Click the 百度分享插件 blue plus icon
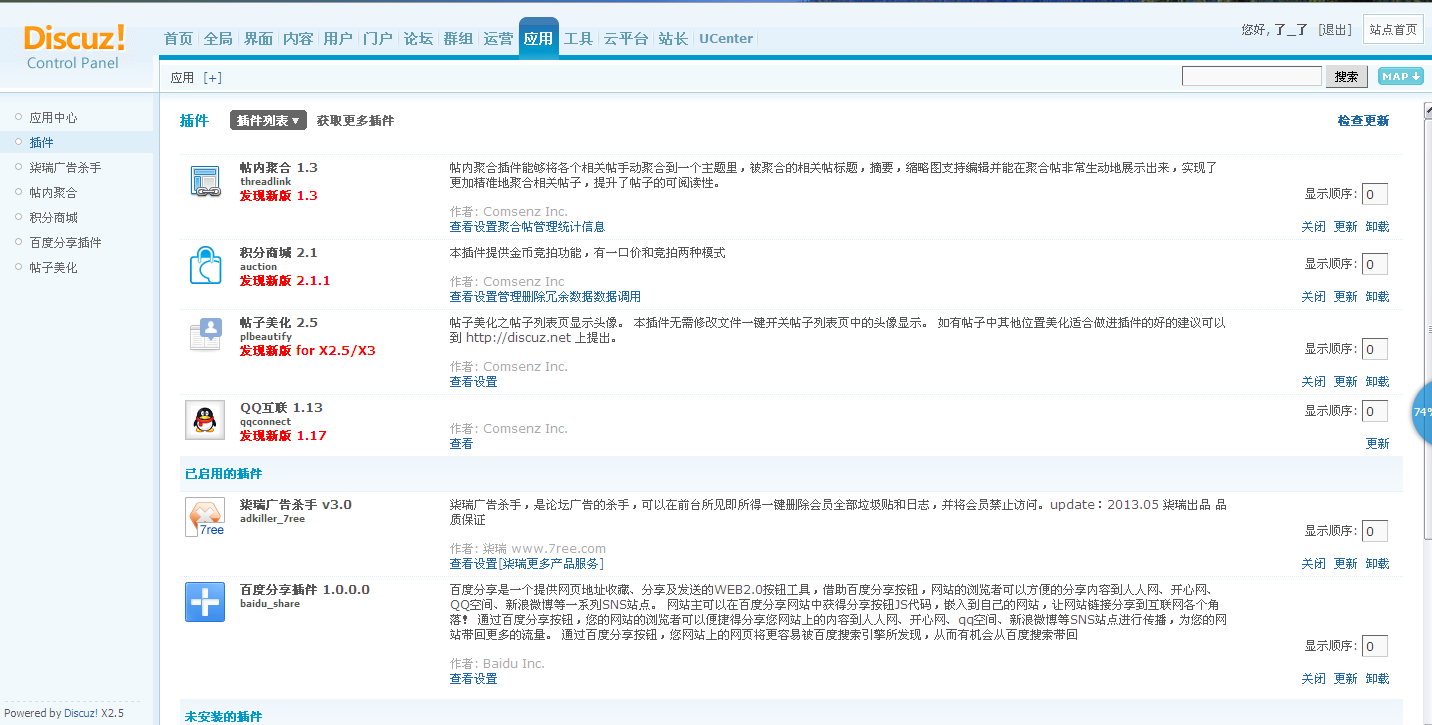The image size is (1432, 725). 205,602
